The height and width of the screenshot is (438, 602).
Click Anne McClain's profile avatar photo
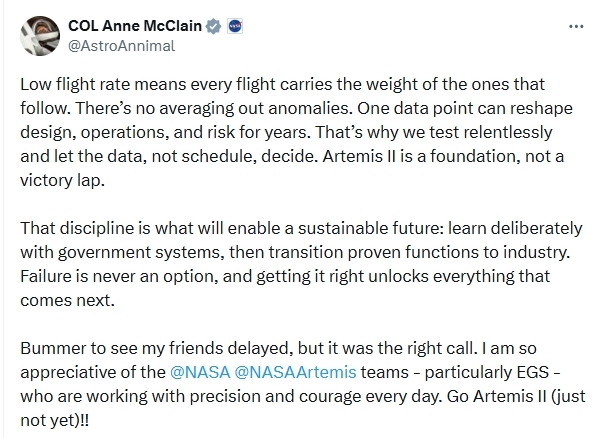click(41, 34)
